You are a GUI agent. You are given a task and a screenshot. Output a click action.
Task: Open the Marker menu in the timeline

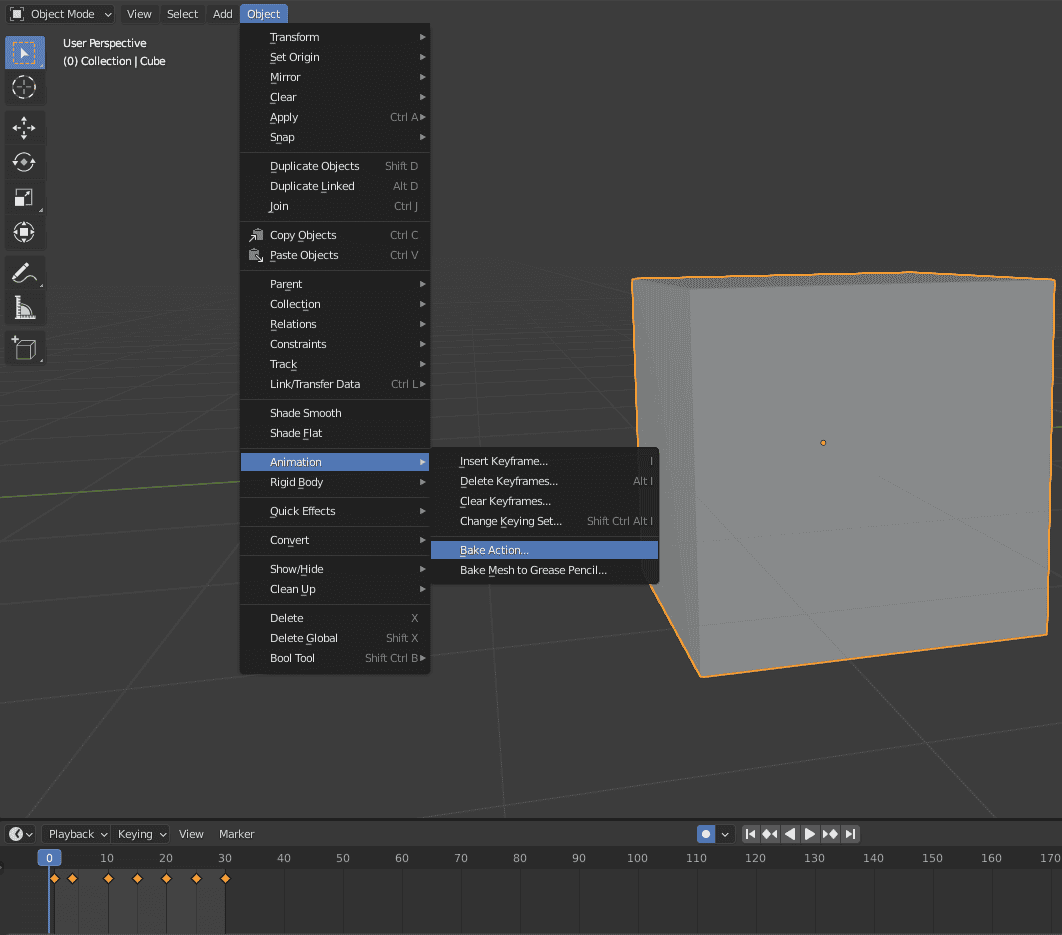(x=236, y=834)
